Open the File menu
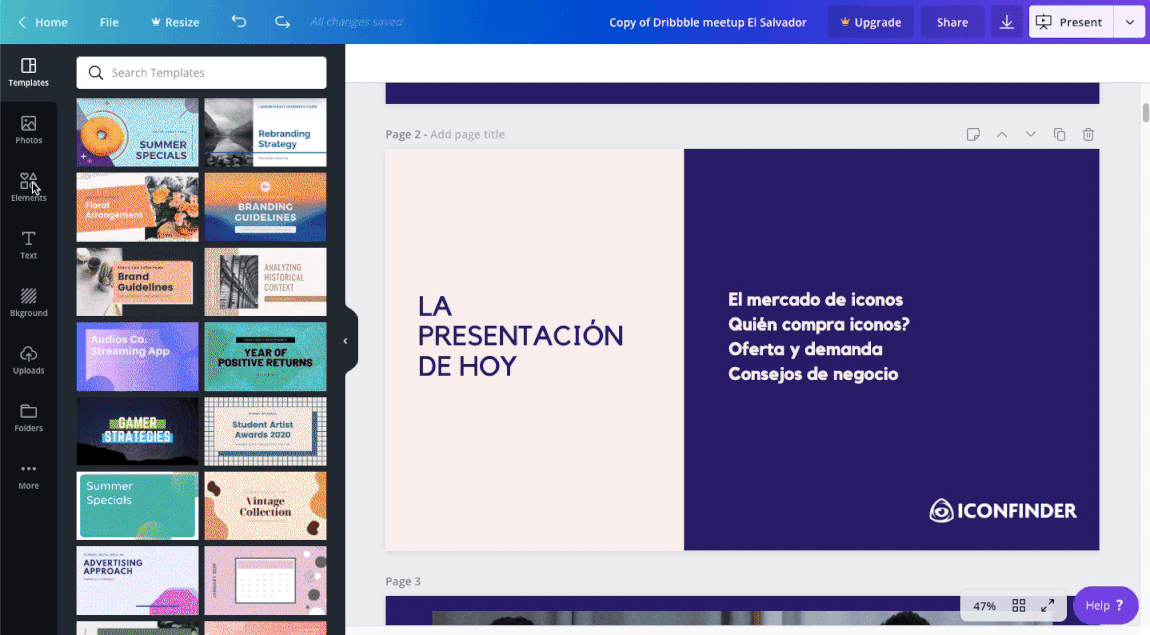This screenshot has width=1150, height=635. [x=109, y=22]
